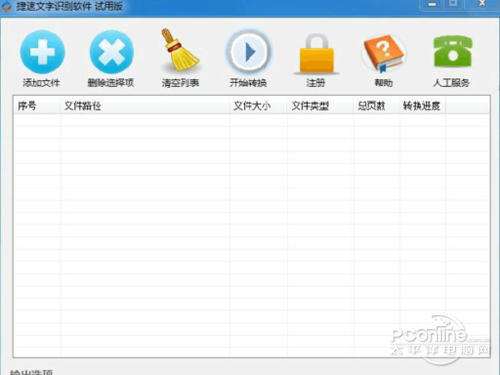Sort by the 转换进度 column header
The image size is (500, 375).
[422, 106]
